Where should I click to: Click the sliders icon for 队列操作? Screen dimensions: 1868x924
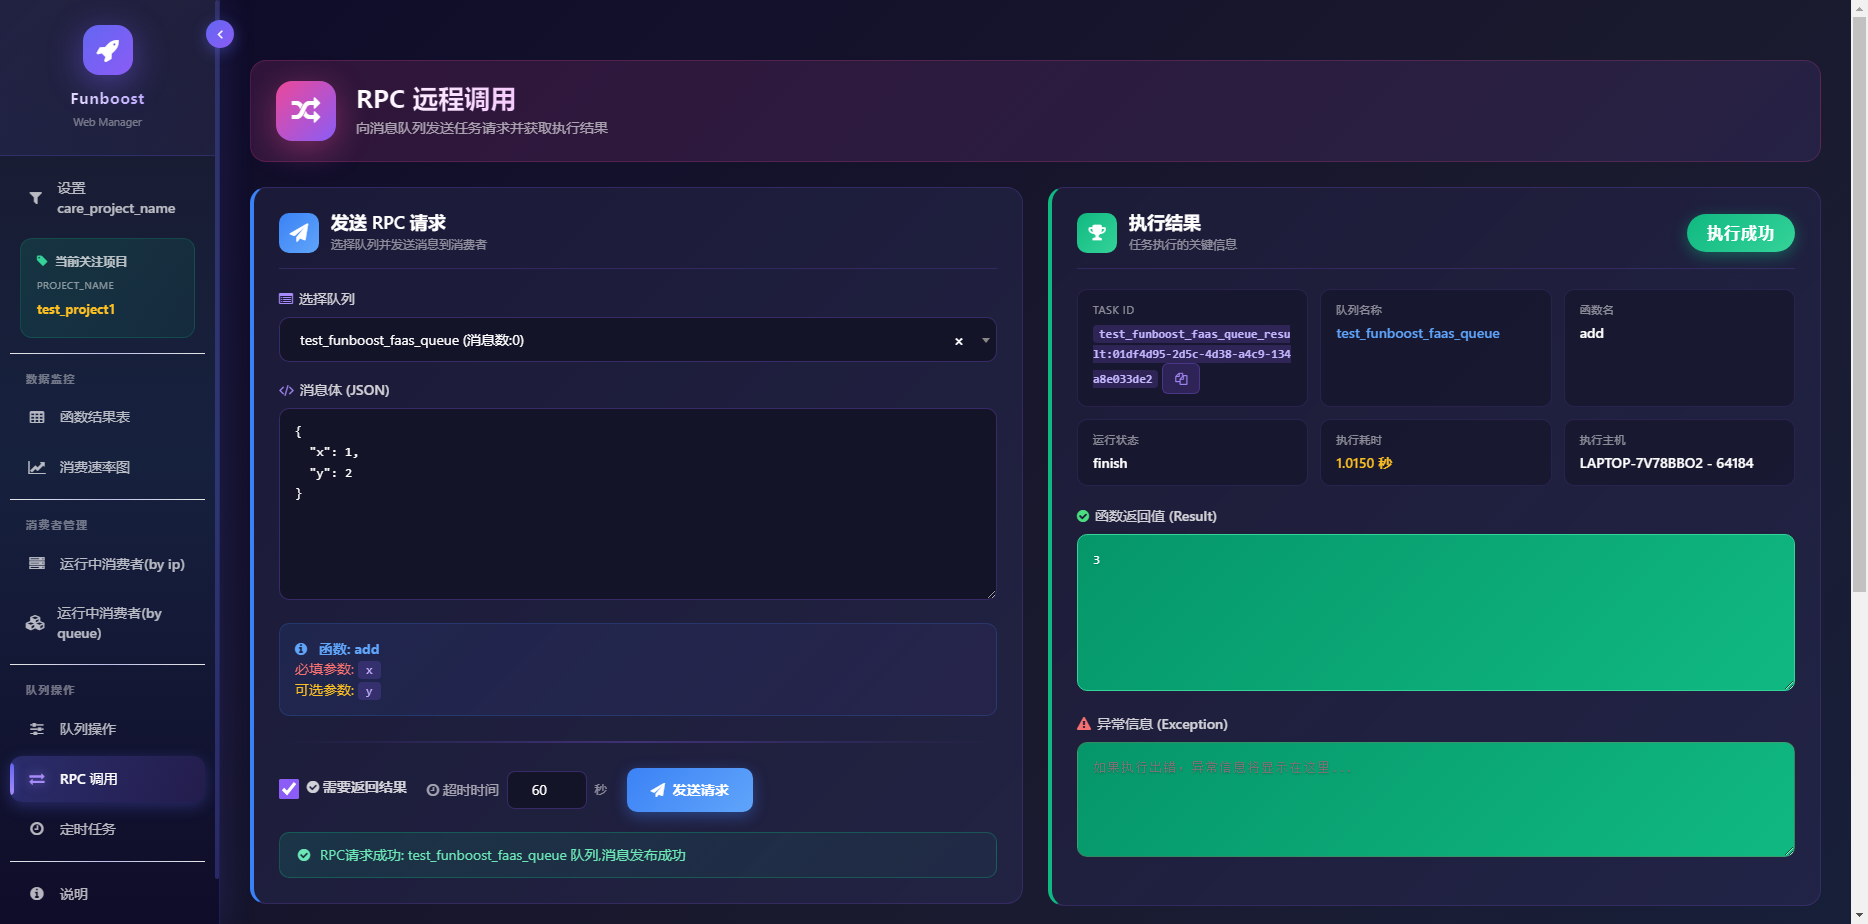click(x=37, y=729)
